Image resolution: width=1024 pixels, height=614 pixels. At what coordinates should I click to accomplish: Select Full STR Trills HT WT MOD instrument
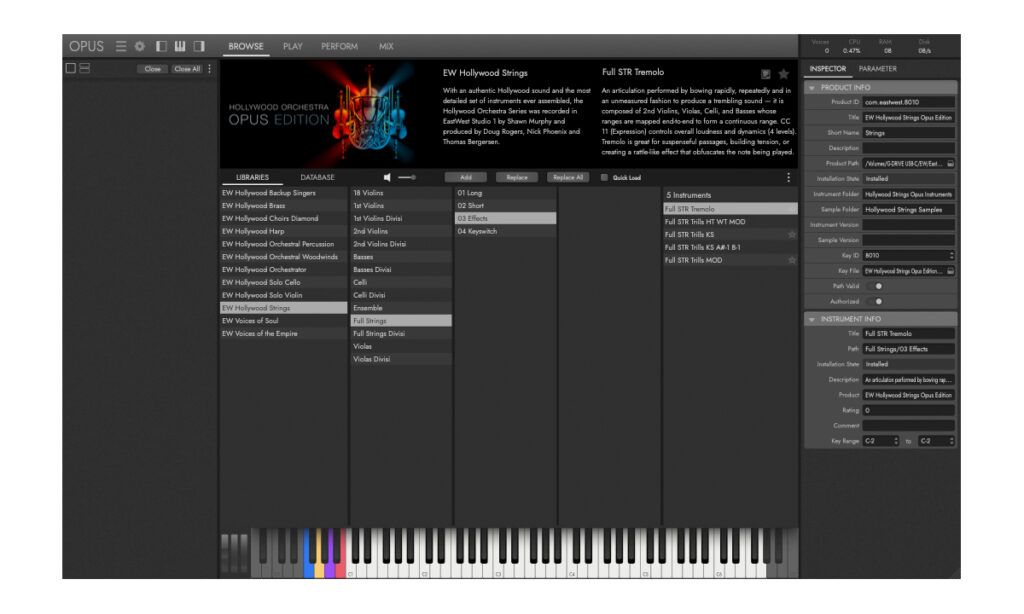tap(730, 222)
